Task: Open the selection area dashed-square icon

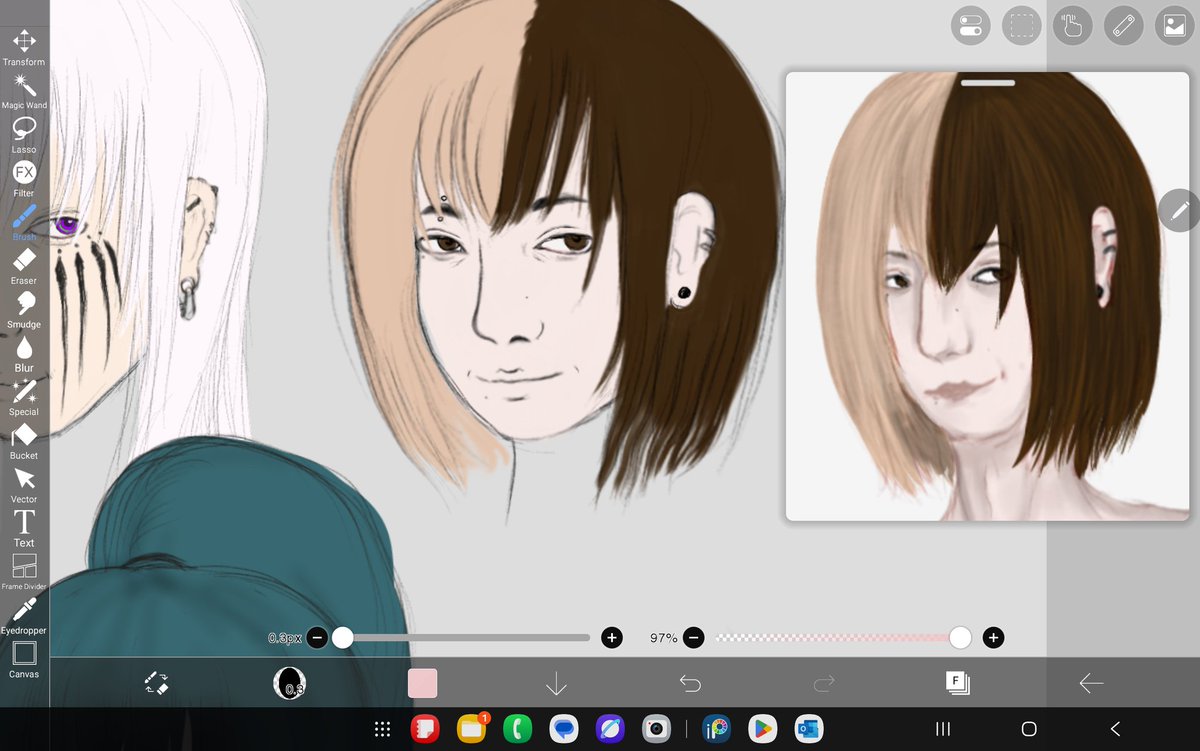Action: [1021, 25]
